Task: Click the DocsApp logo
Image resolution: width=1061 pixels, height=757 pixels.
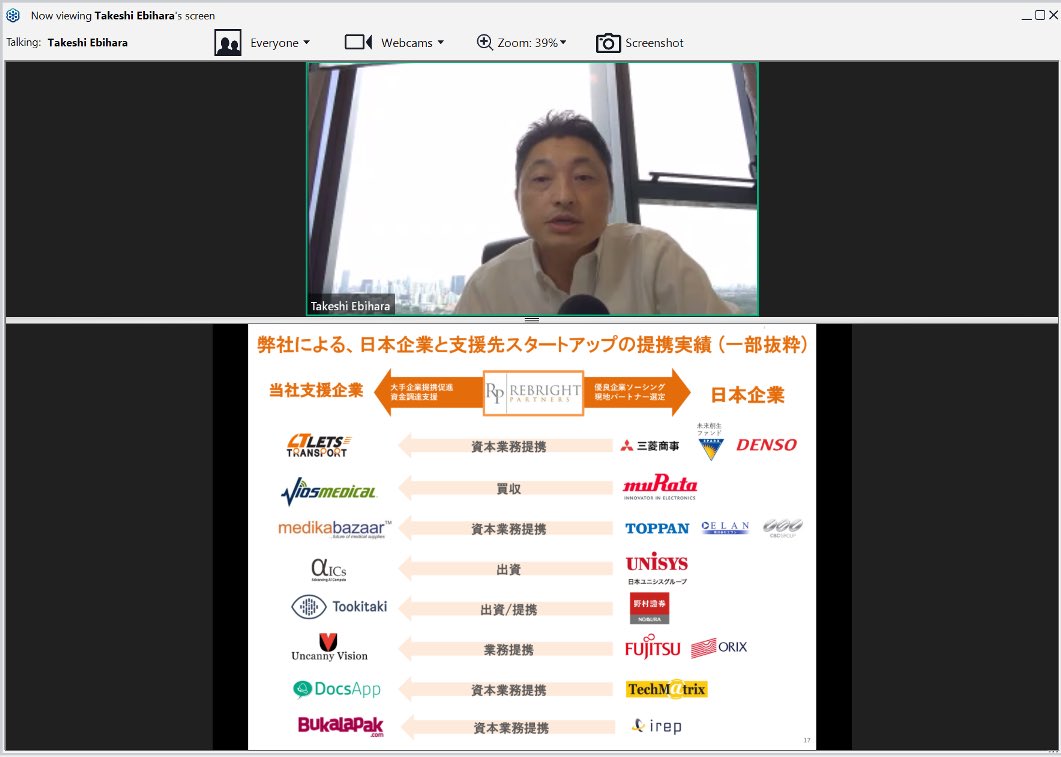Action: click(x=336, y=689)
